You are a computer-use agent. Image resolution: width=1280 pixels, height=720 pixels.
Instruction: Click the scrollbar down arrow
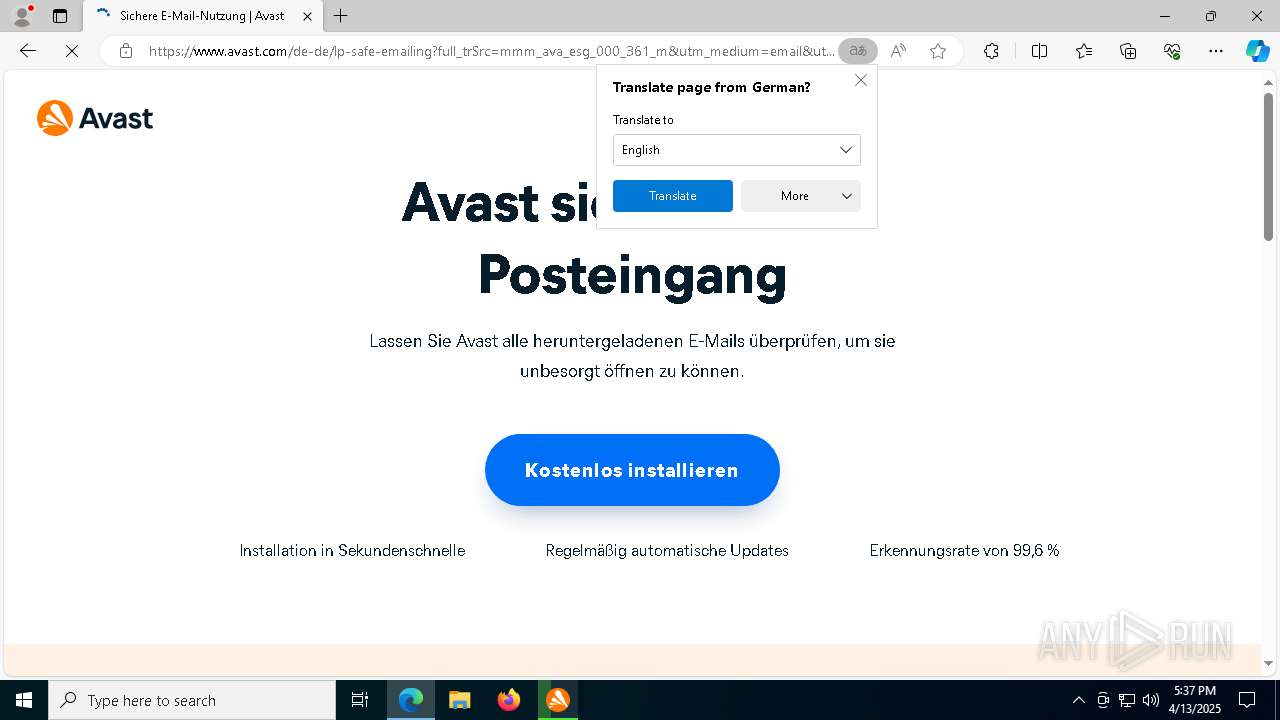[x=1268, y=664]
